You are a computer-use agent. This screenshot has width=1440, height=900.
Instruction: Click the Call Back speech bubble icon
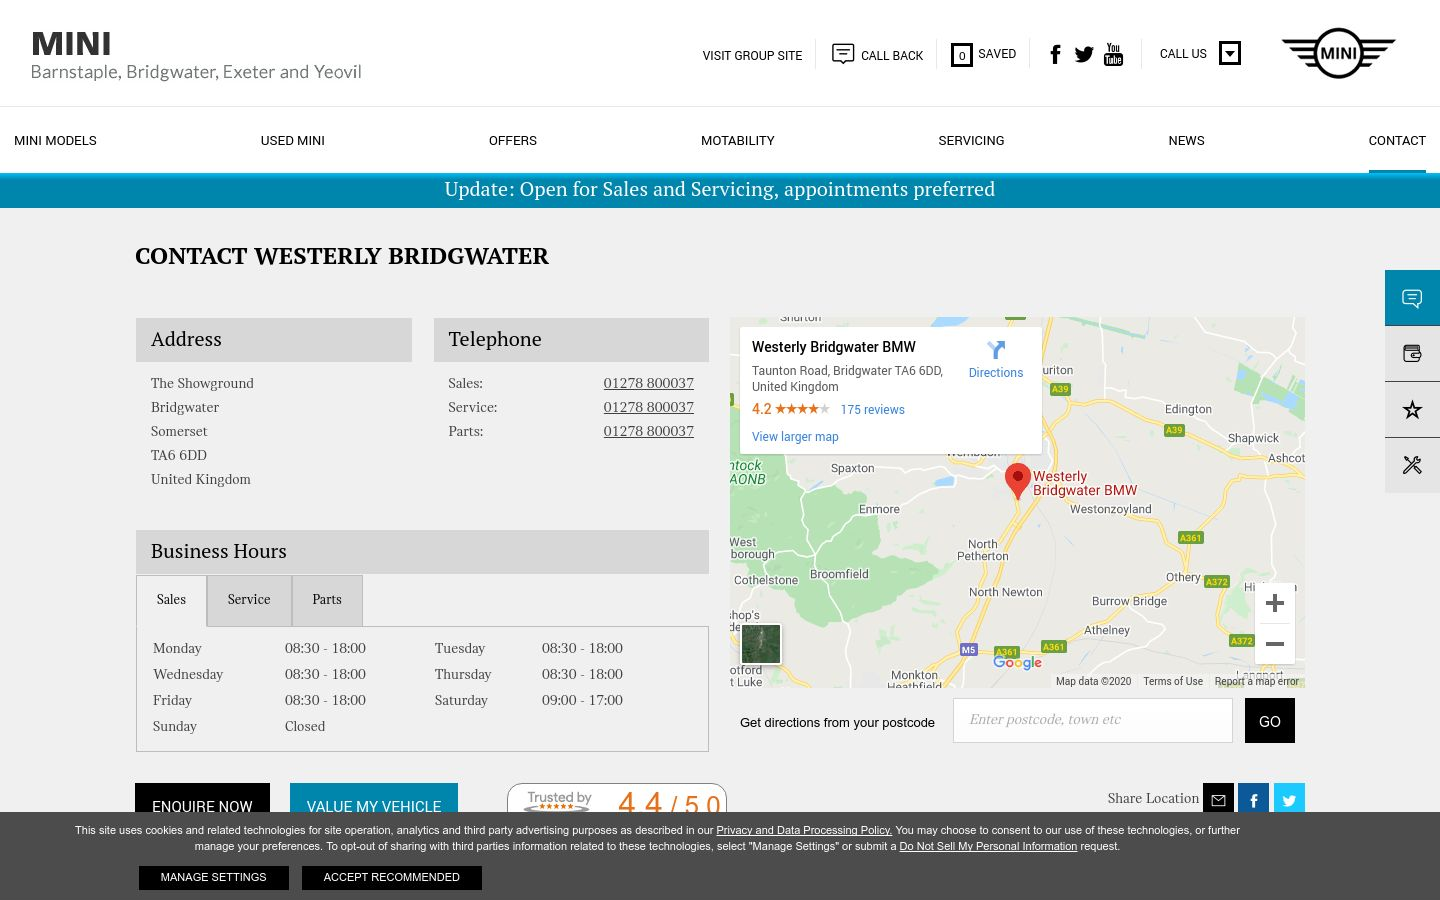(843, 53)
